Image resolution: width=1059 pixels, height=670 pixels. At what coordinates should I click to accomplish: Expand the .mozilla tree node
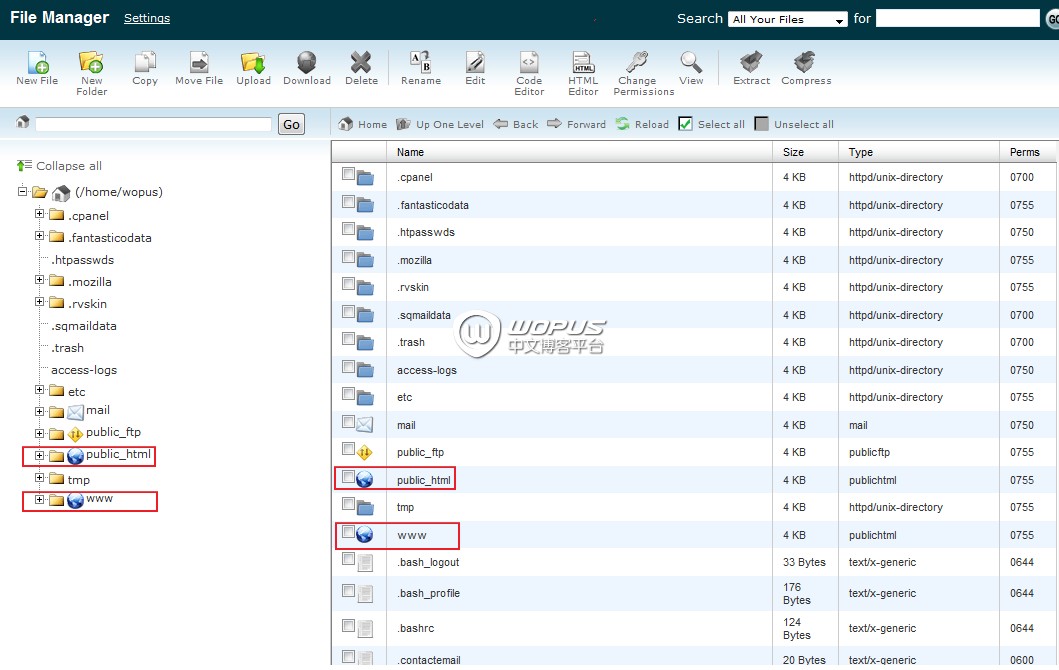tap(39, 280)
